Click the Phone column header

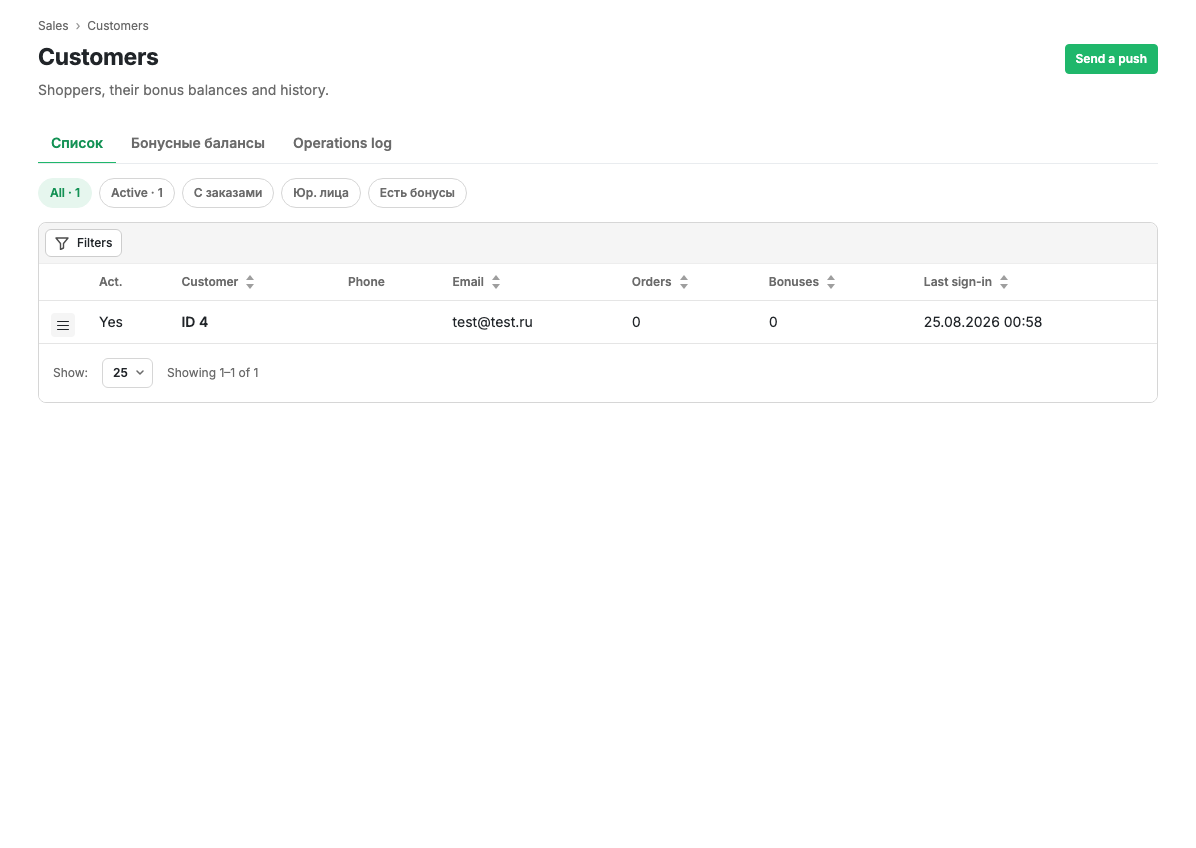(x=366, y=282)
